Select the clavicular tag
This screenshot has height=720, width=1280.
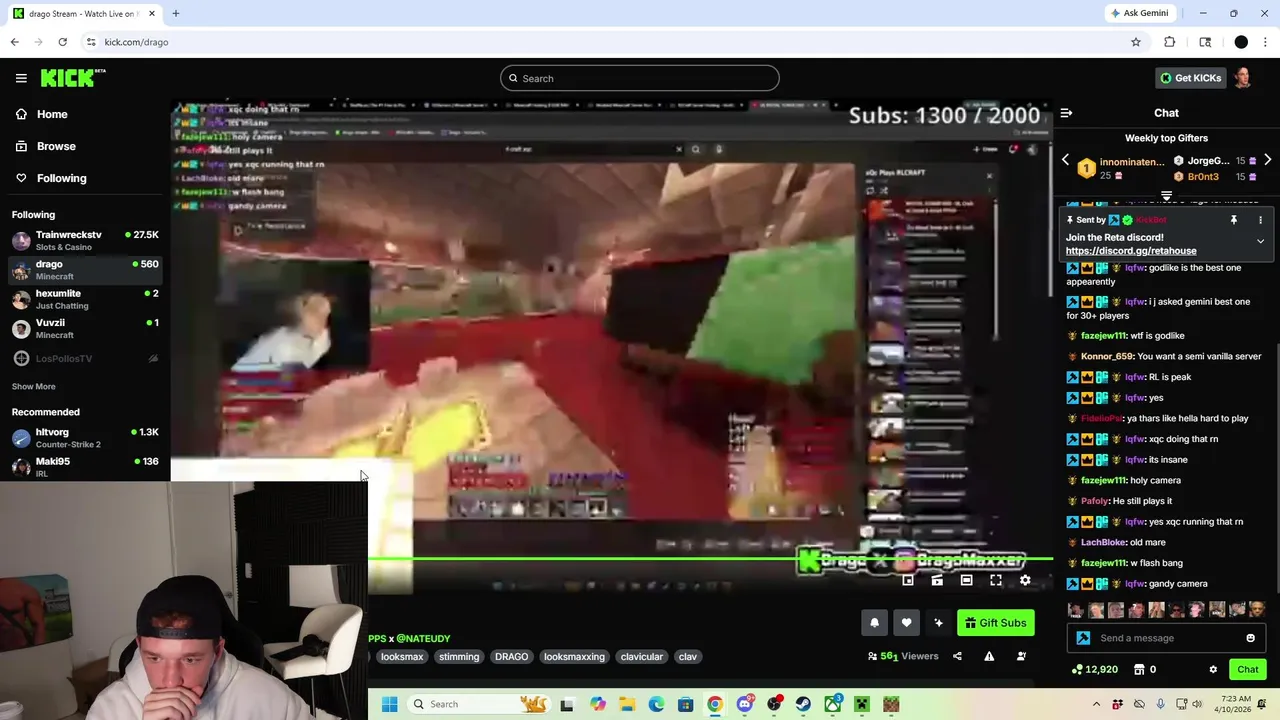642,657
